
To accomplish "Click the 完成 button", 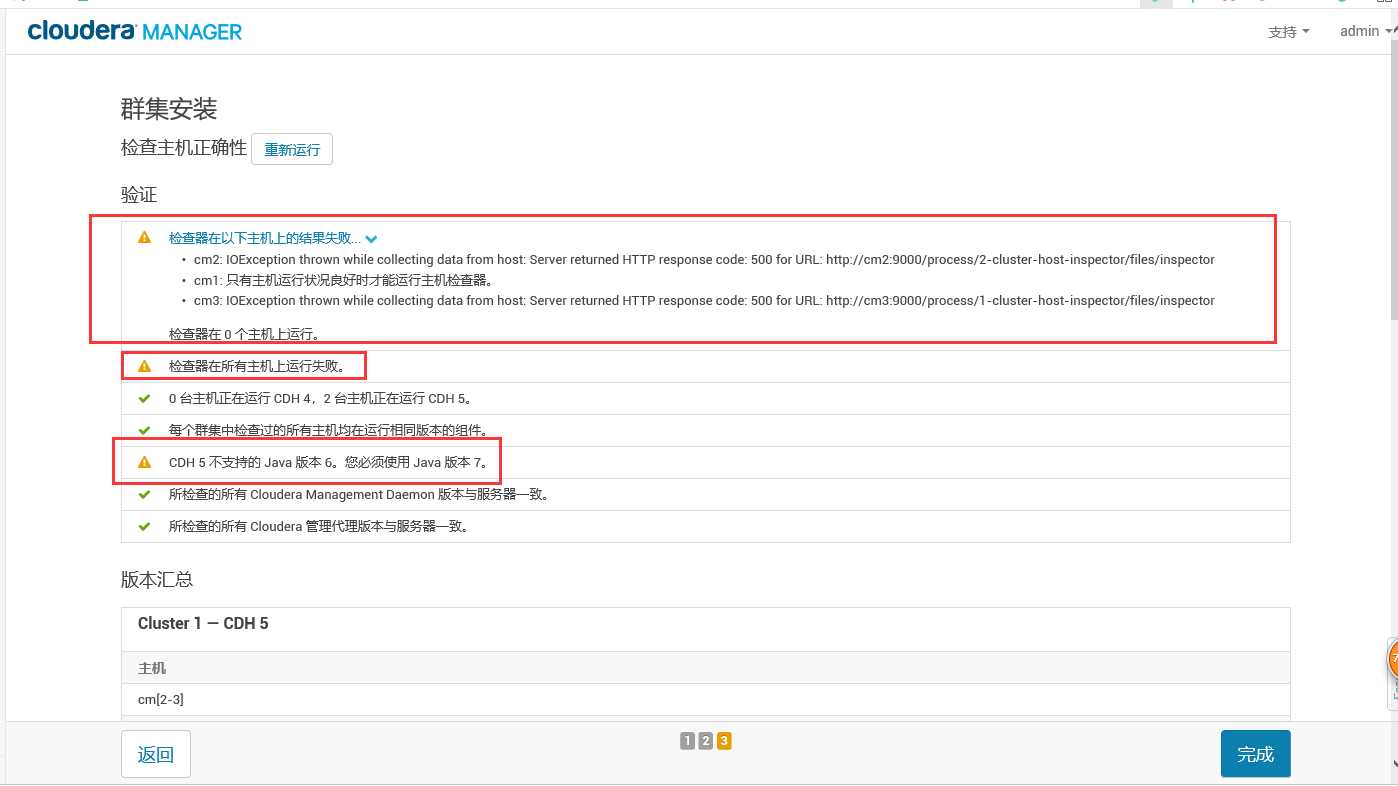I will point(1255,754).
